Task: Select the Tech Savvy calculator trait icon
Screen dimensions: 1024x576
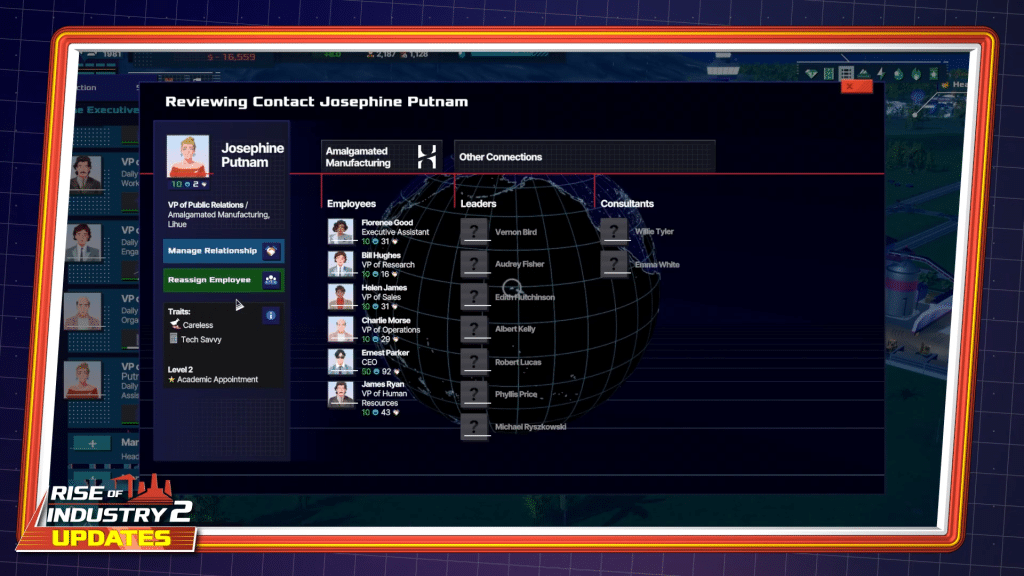Action: tap(173, 338)
